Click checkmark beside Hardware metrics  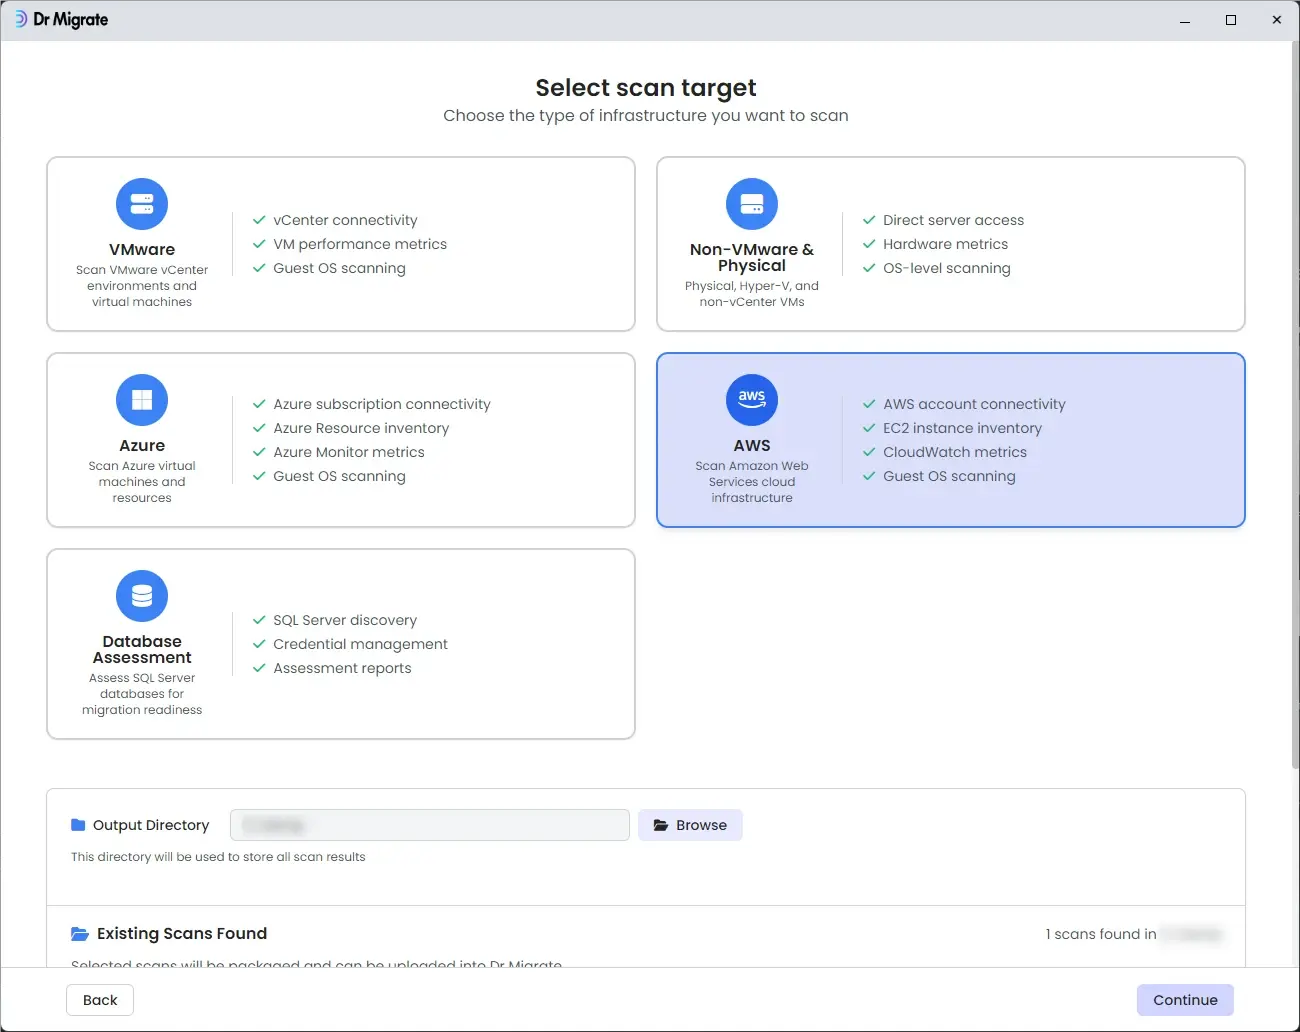[x=869, y=244]
